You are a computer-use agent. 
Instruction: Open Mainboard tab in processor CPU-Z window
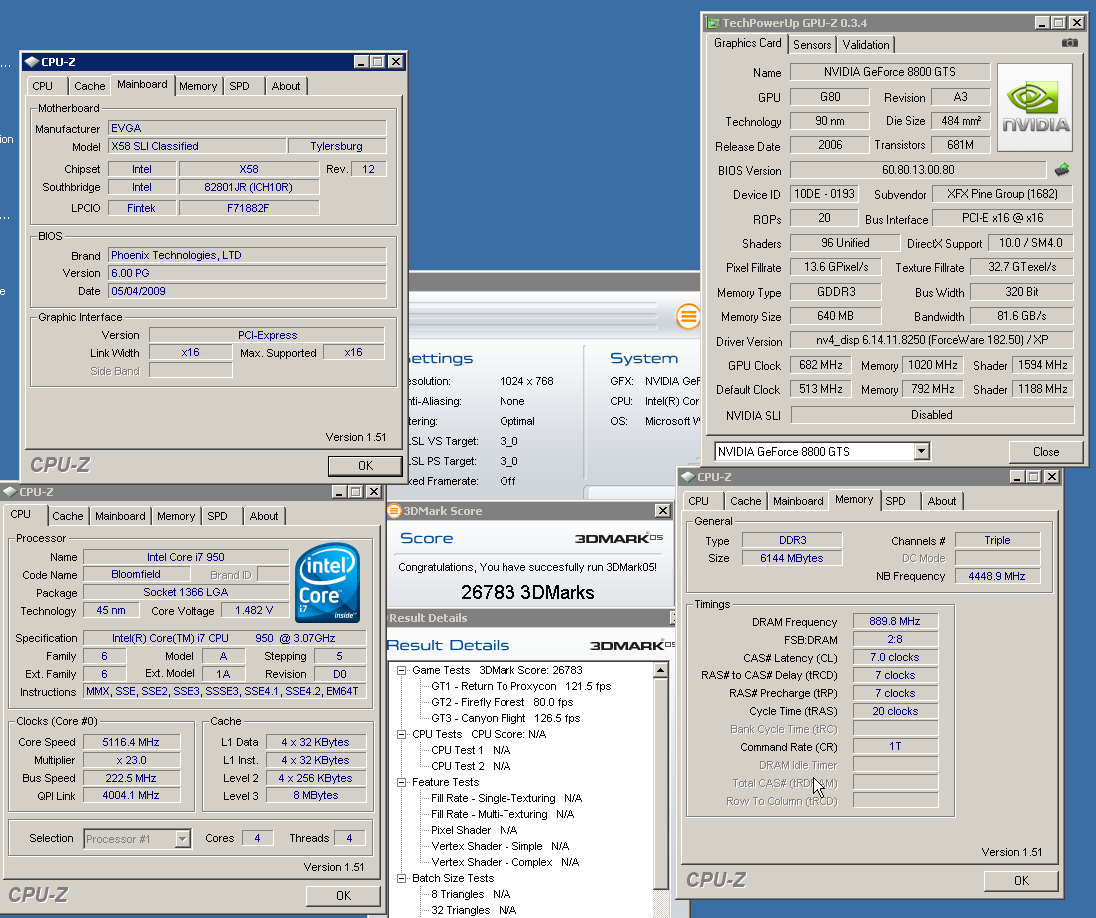(120, 516)
